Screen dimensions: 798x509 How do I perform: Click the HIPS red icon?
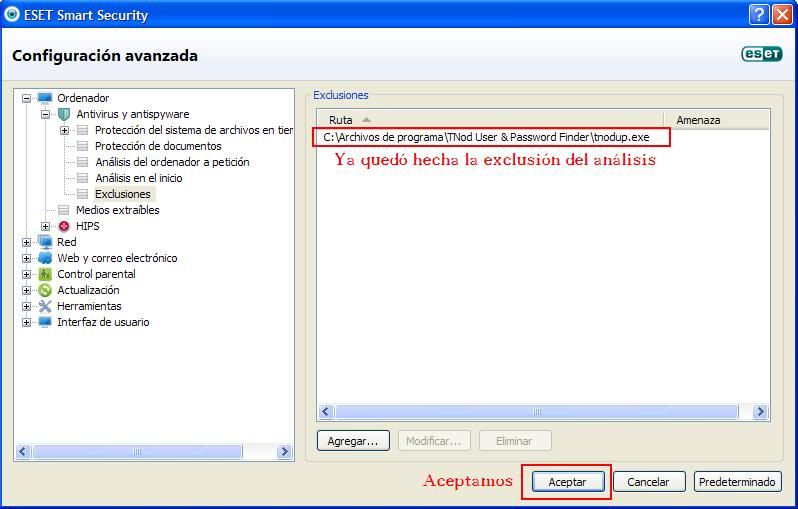tap(64, 226)
